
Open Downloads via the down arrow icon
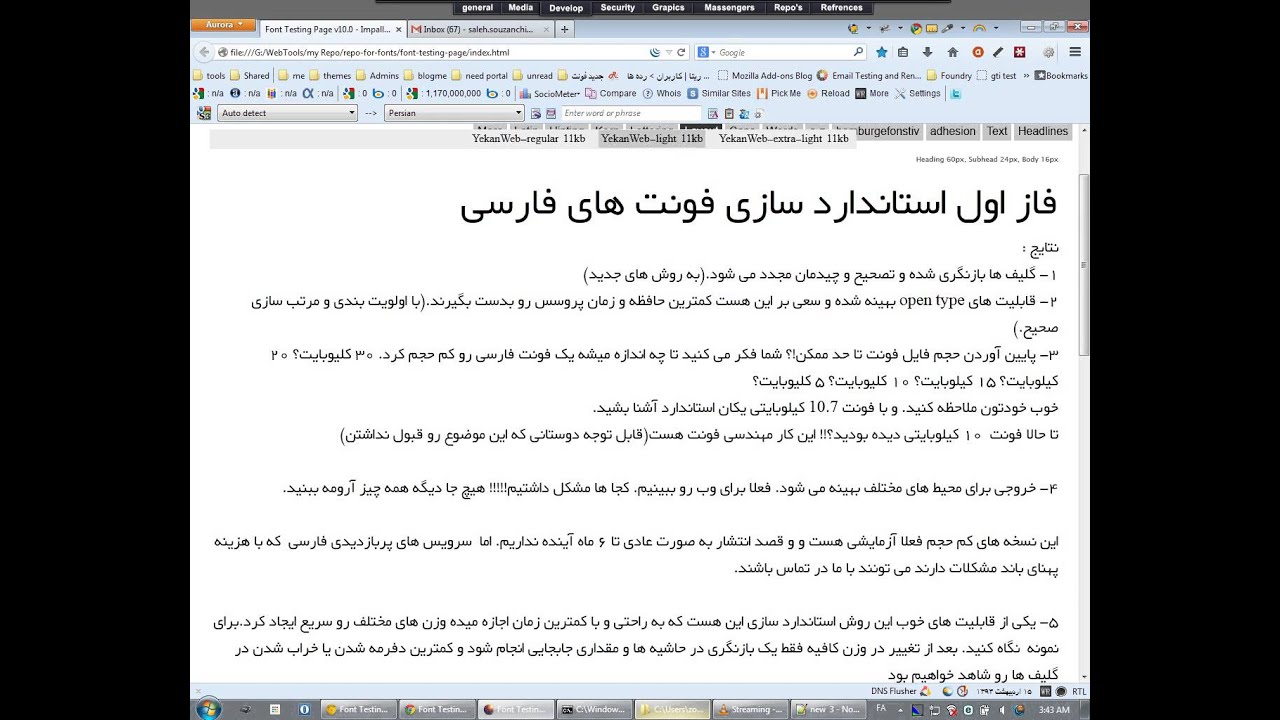coord(928,52)
